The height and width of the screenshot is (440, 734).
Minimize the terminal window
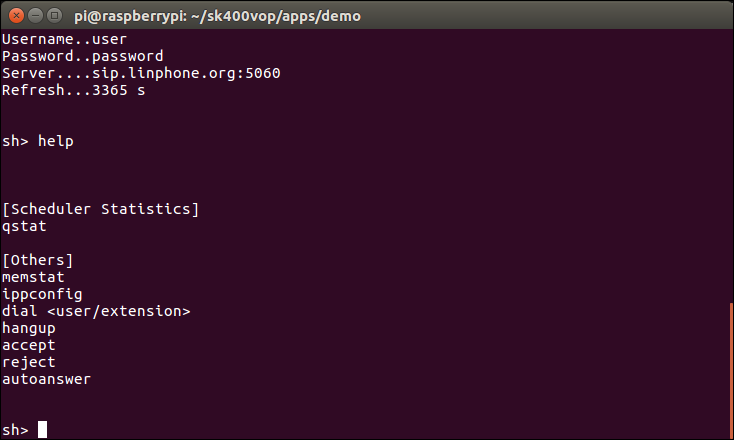(35, 15)
